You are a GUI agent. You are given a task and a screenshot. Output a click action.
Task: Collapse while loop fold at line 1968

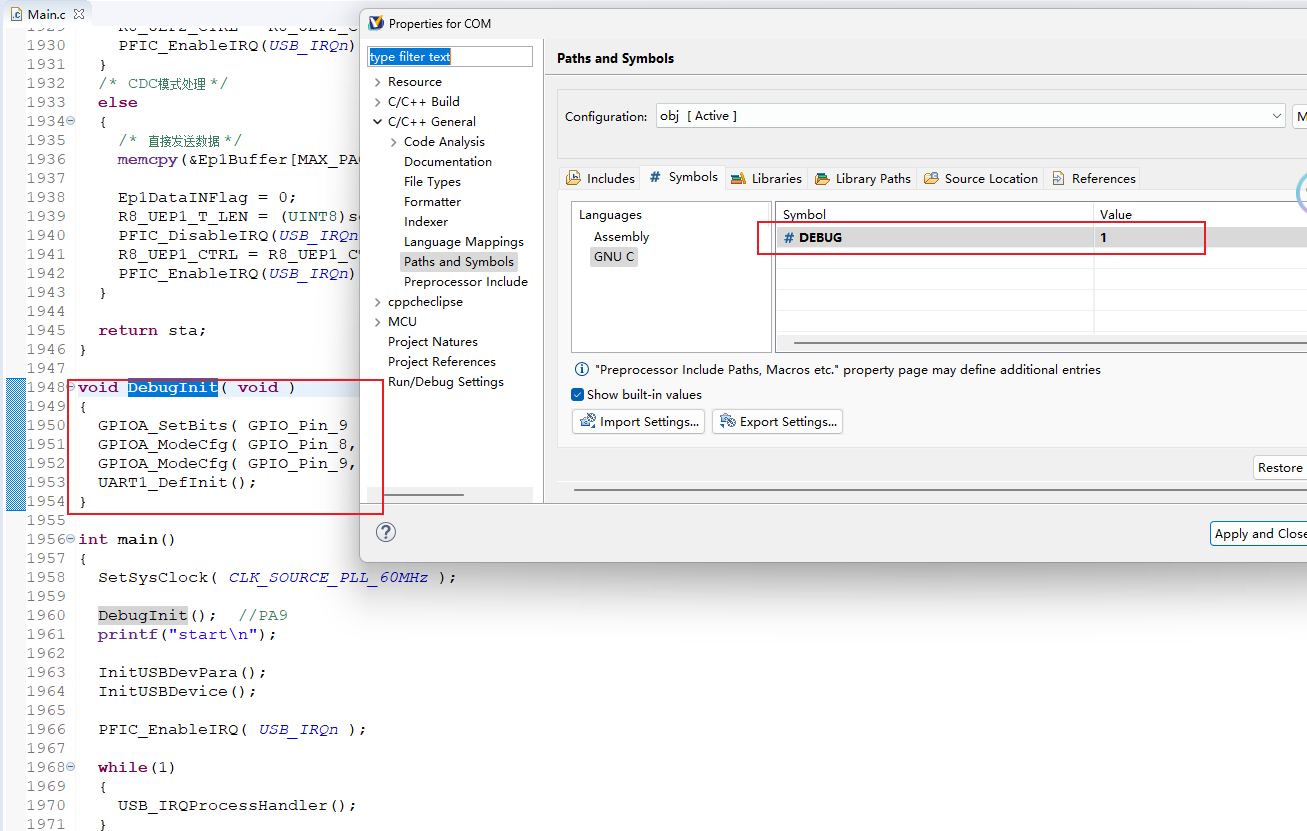coord(70,767)
